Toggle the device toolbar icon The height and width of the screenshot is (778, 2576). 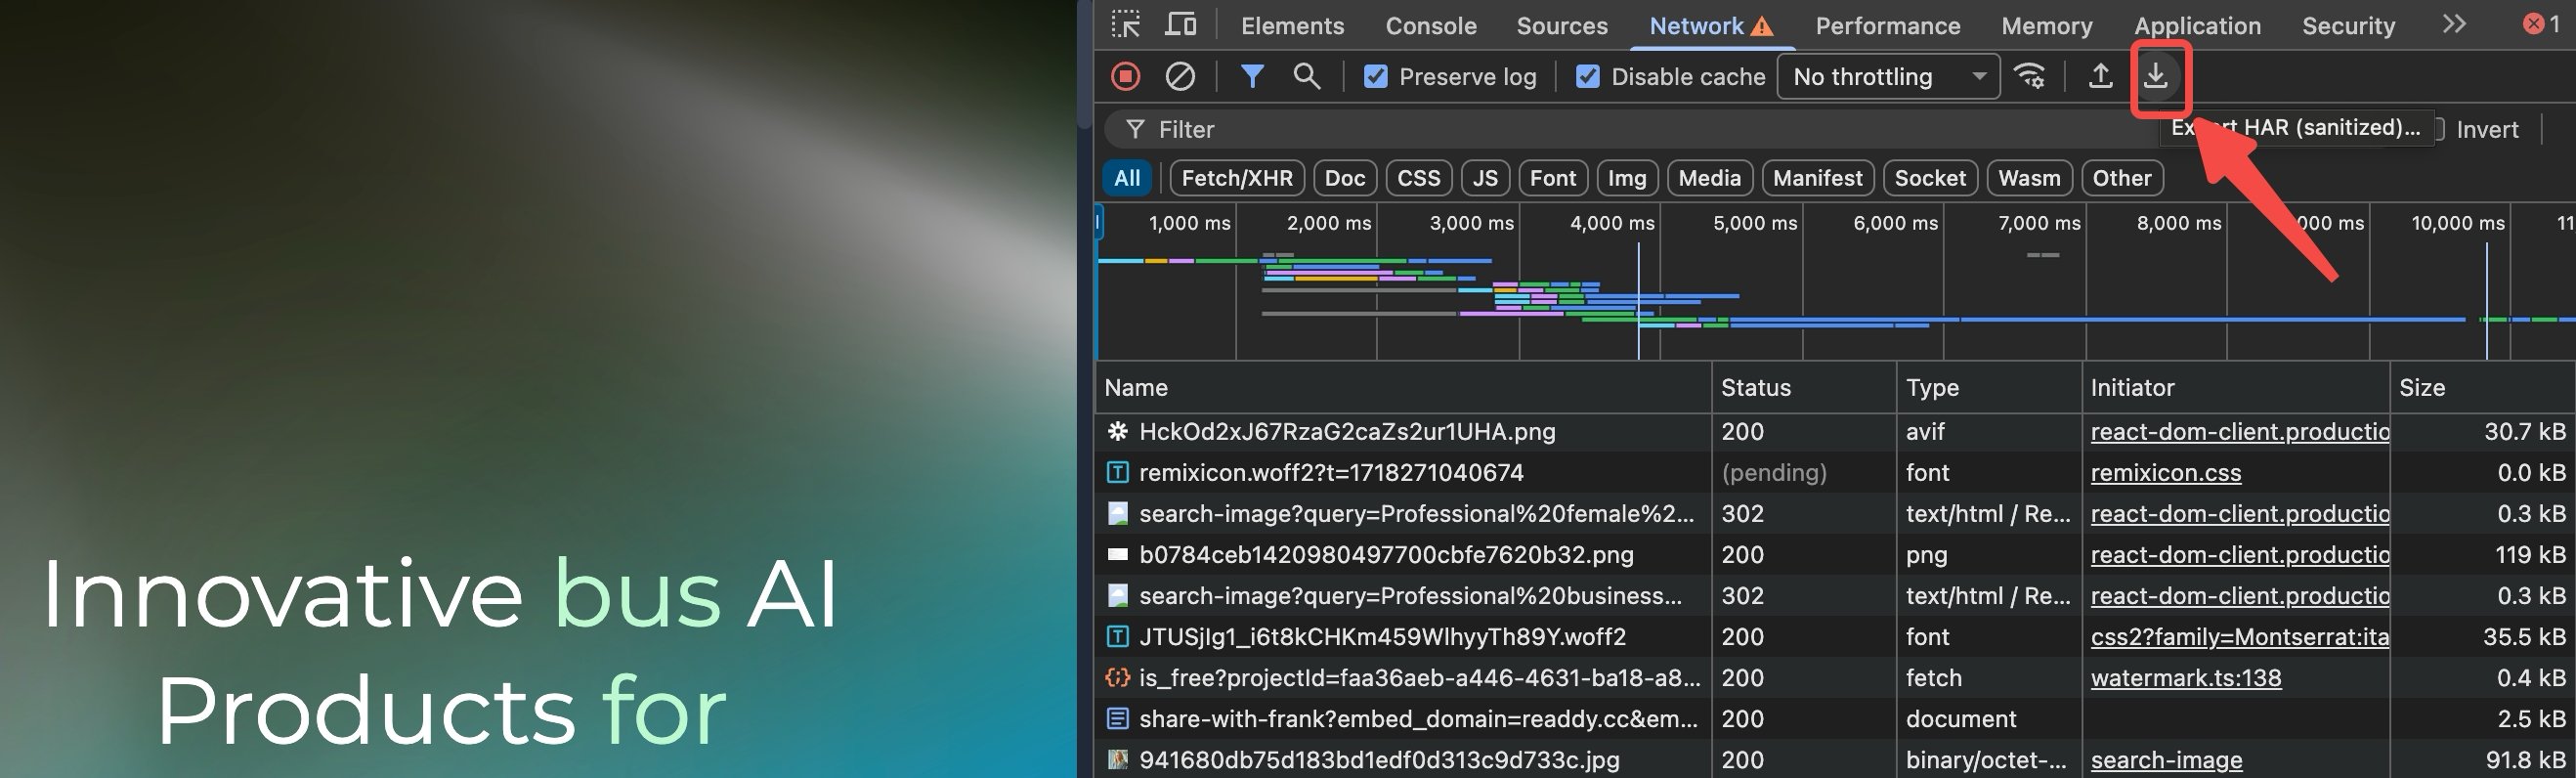point(1181,25)
